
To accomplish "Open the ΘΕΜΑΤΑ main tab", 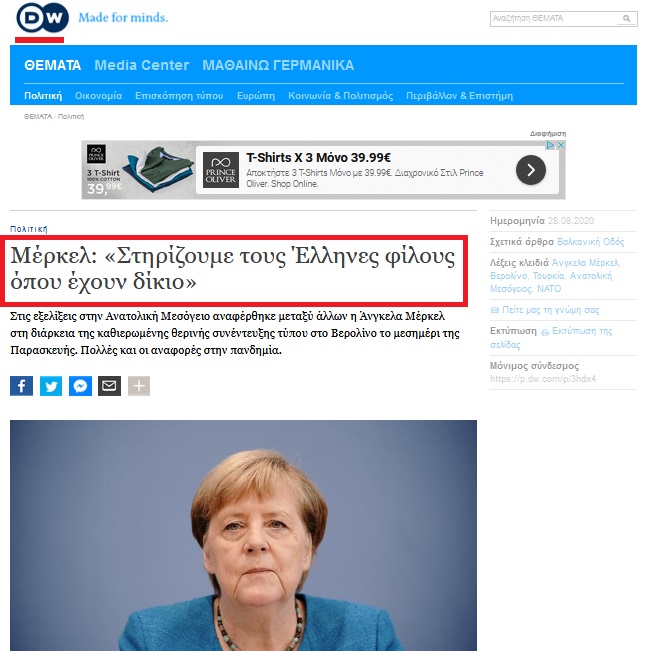I will 52,66.
